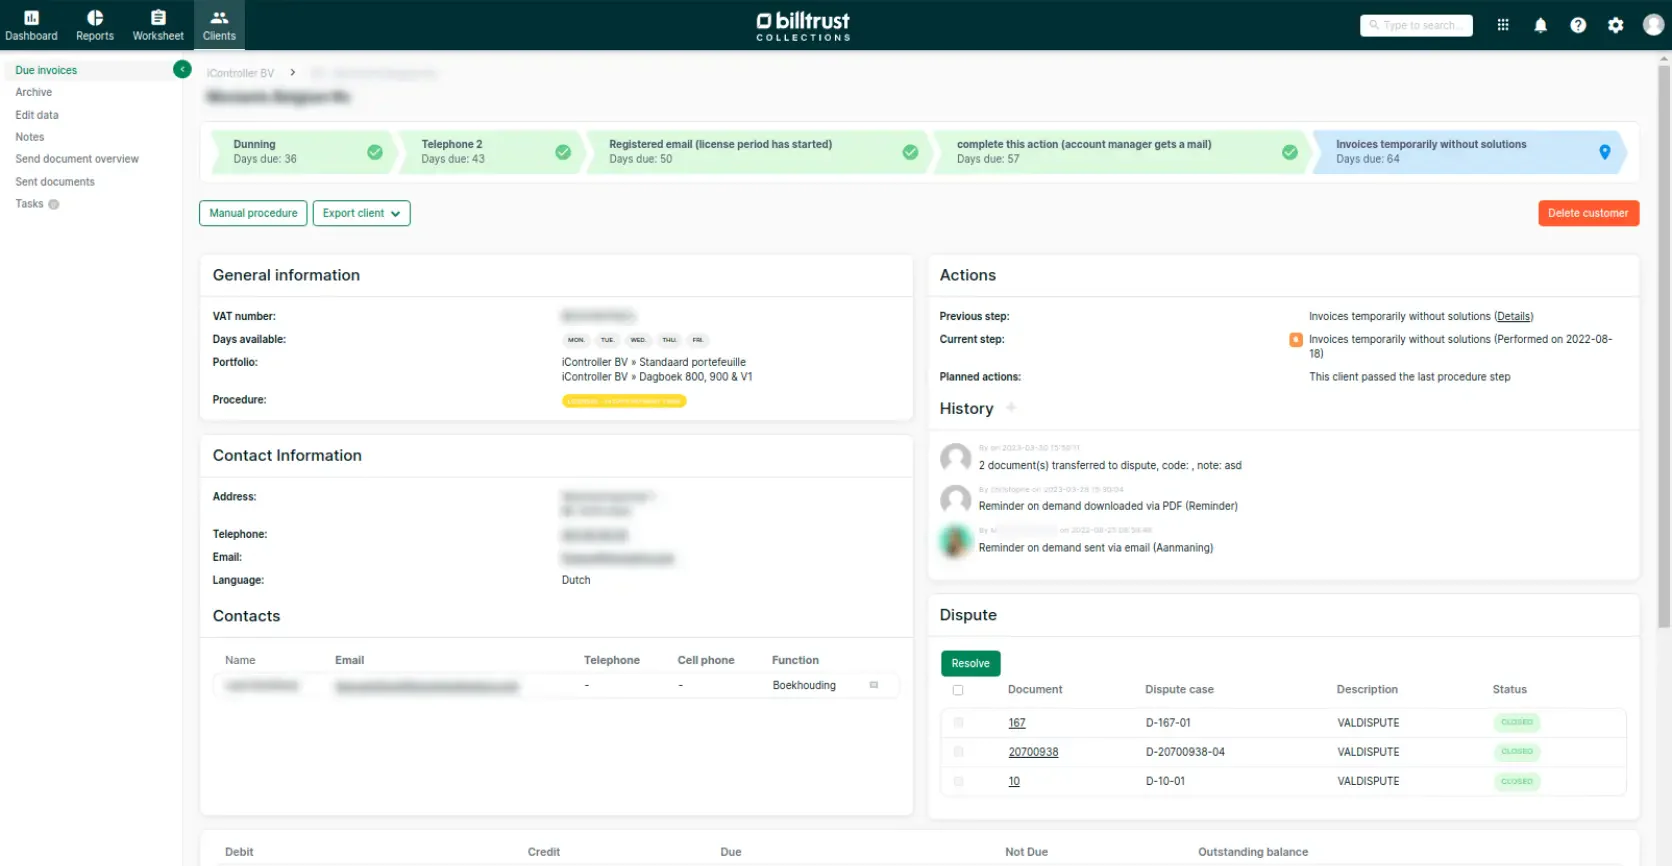Open the apps grid icon
This screenshot has width=1672, height=866.
click(x=1503, y=25)
